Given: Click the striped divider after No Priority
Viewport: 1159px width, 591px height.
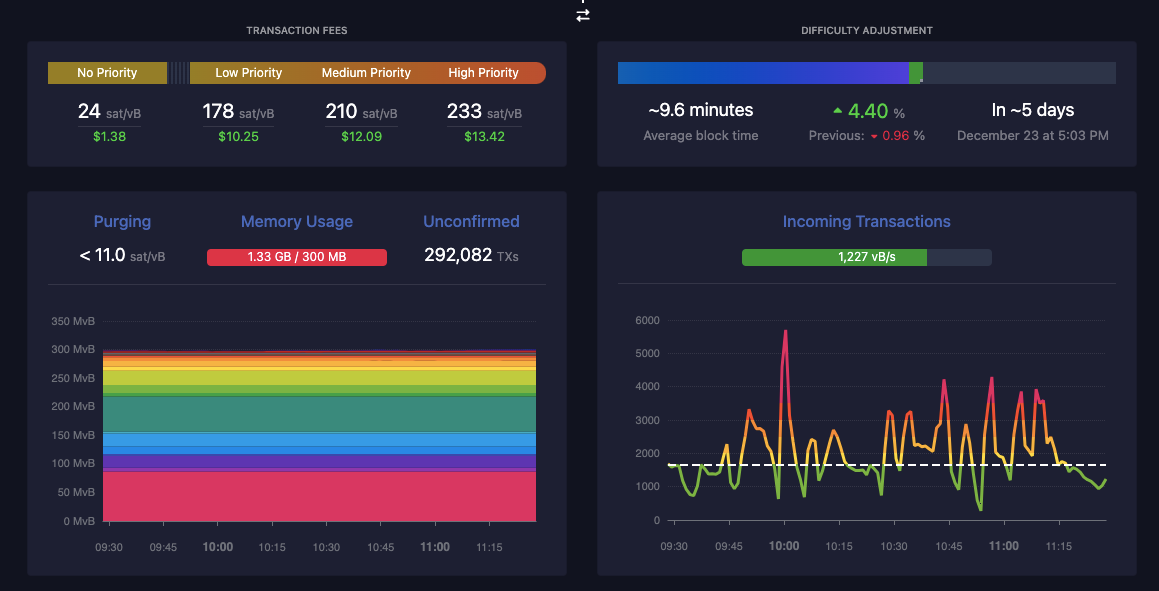Looking at the screenshot, I should click(x=177, y=73).
